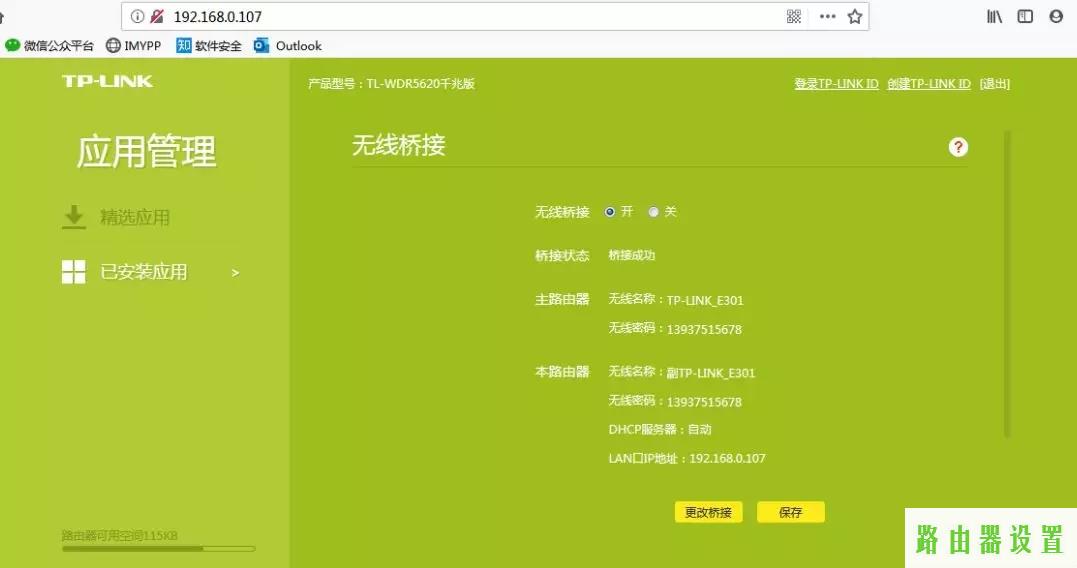This screenshot has height=568, width=1077.
Task: Open the 微信公众平台 bookmark
Action: 49,46
